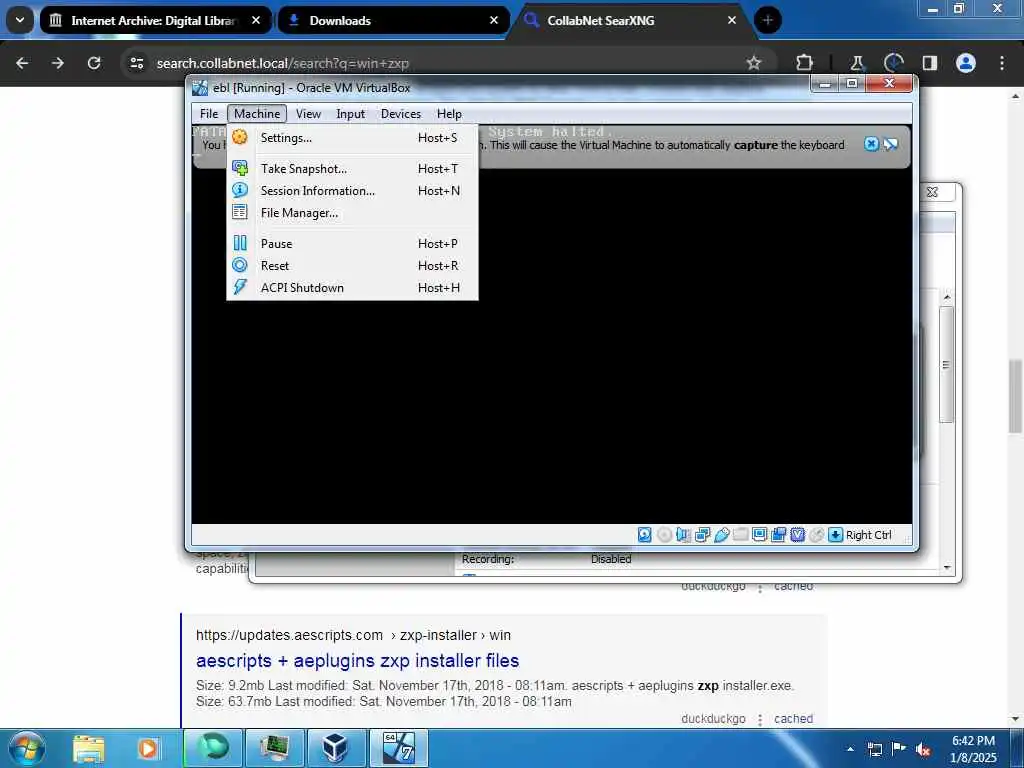Close the Internet Archive tab
The width and height of the screenshot is (1024, 768).
(x=256, y=20)
